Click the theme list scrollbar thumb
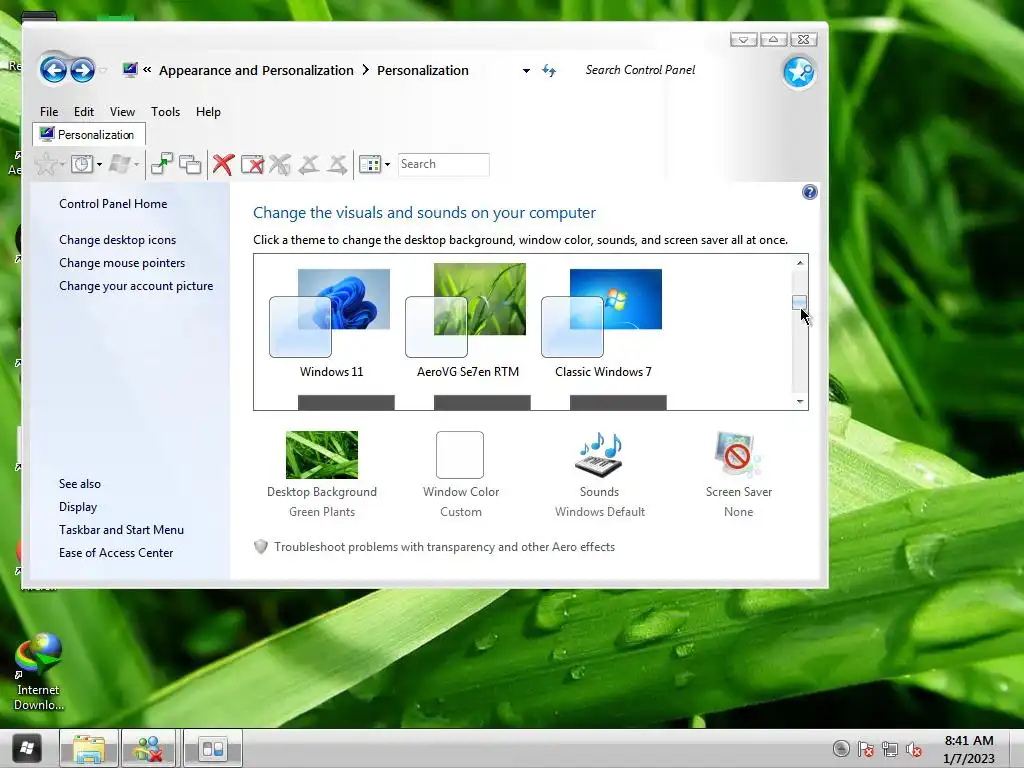 799,302
